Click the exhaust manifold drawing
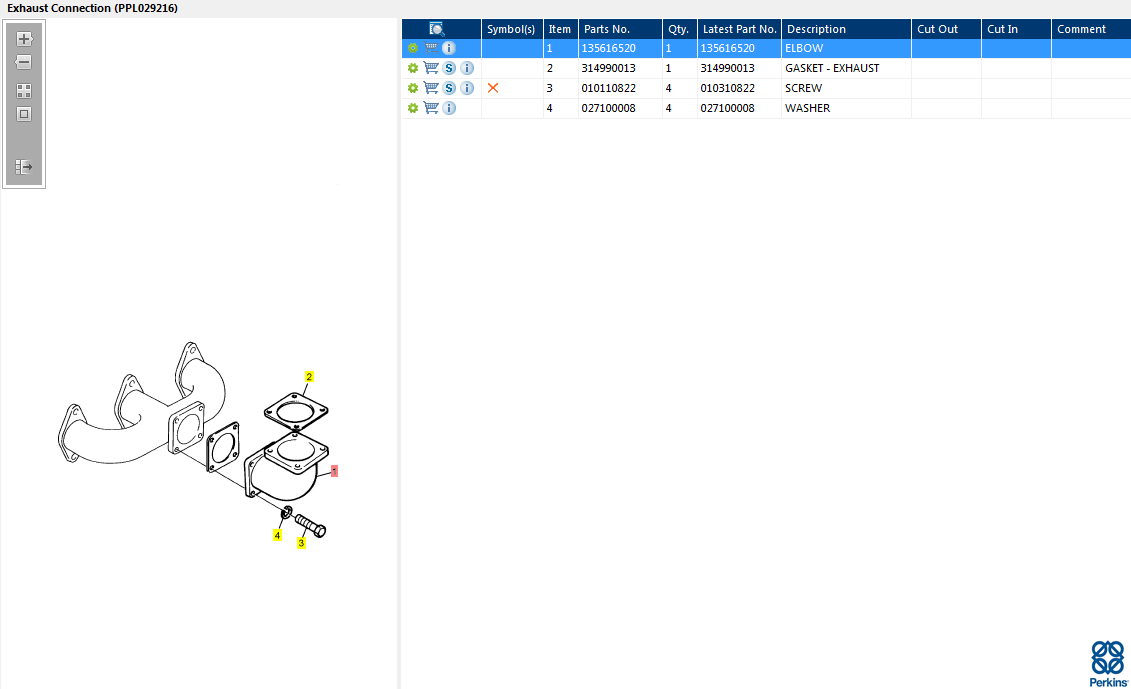 coord(141,405)
